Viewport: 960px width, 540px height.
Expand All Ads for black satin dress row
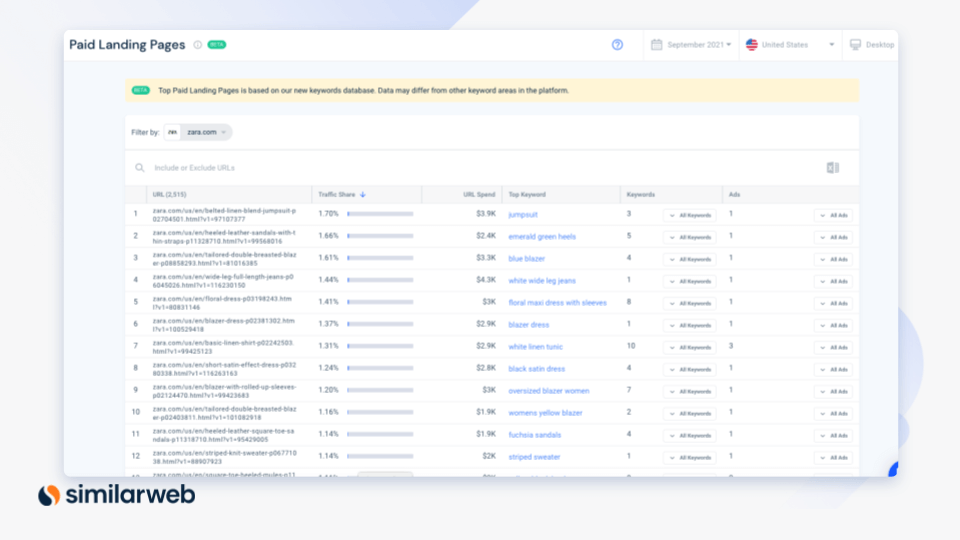tap(833, 370)
